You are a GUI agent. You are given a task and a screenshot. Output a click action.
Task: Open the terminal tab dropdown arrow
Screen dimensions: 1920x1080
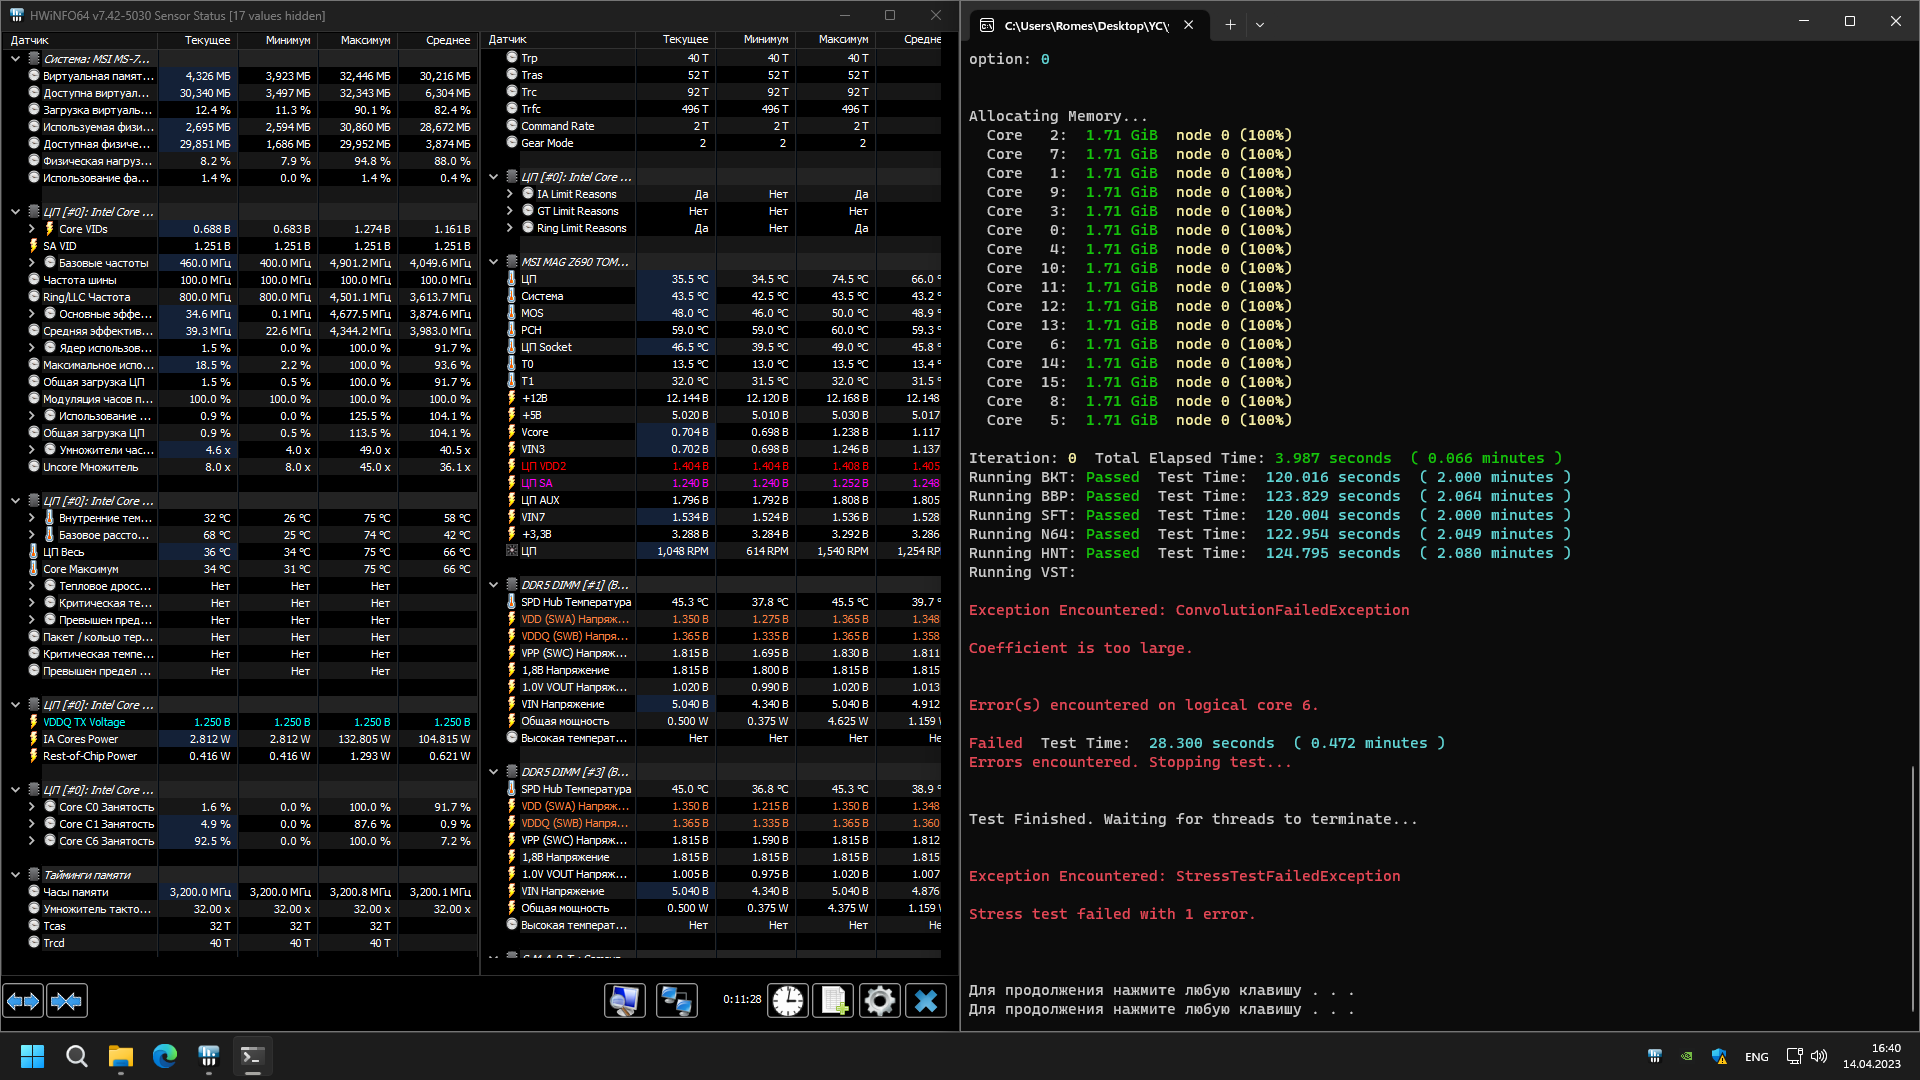(x=1260, y=25)
